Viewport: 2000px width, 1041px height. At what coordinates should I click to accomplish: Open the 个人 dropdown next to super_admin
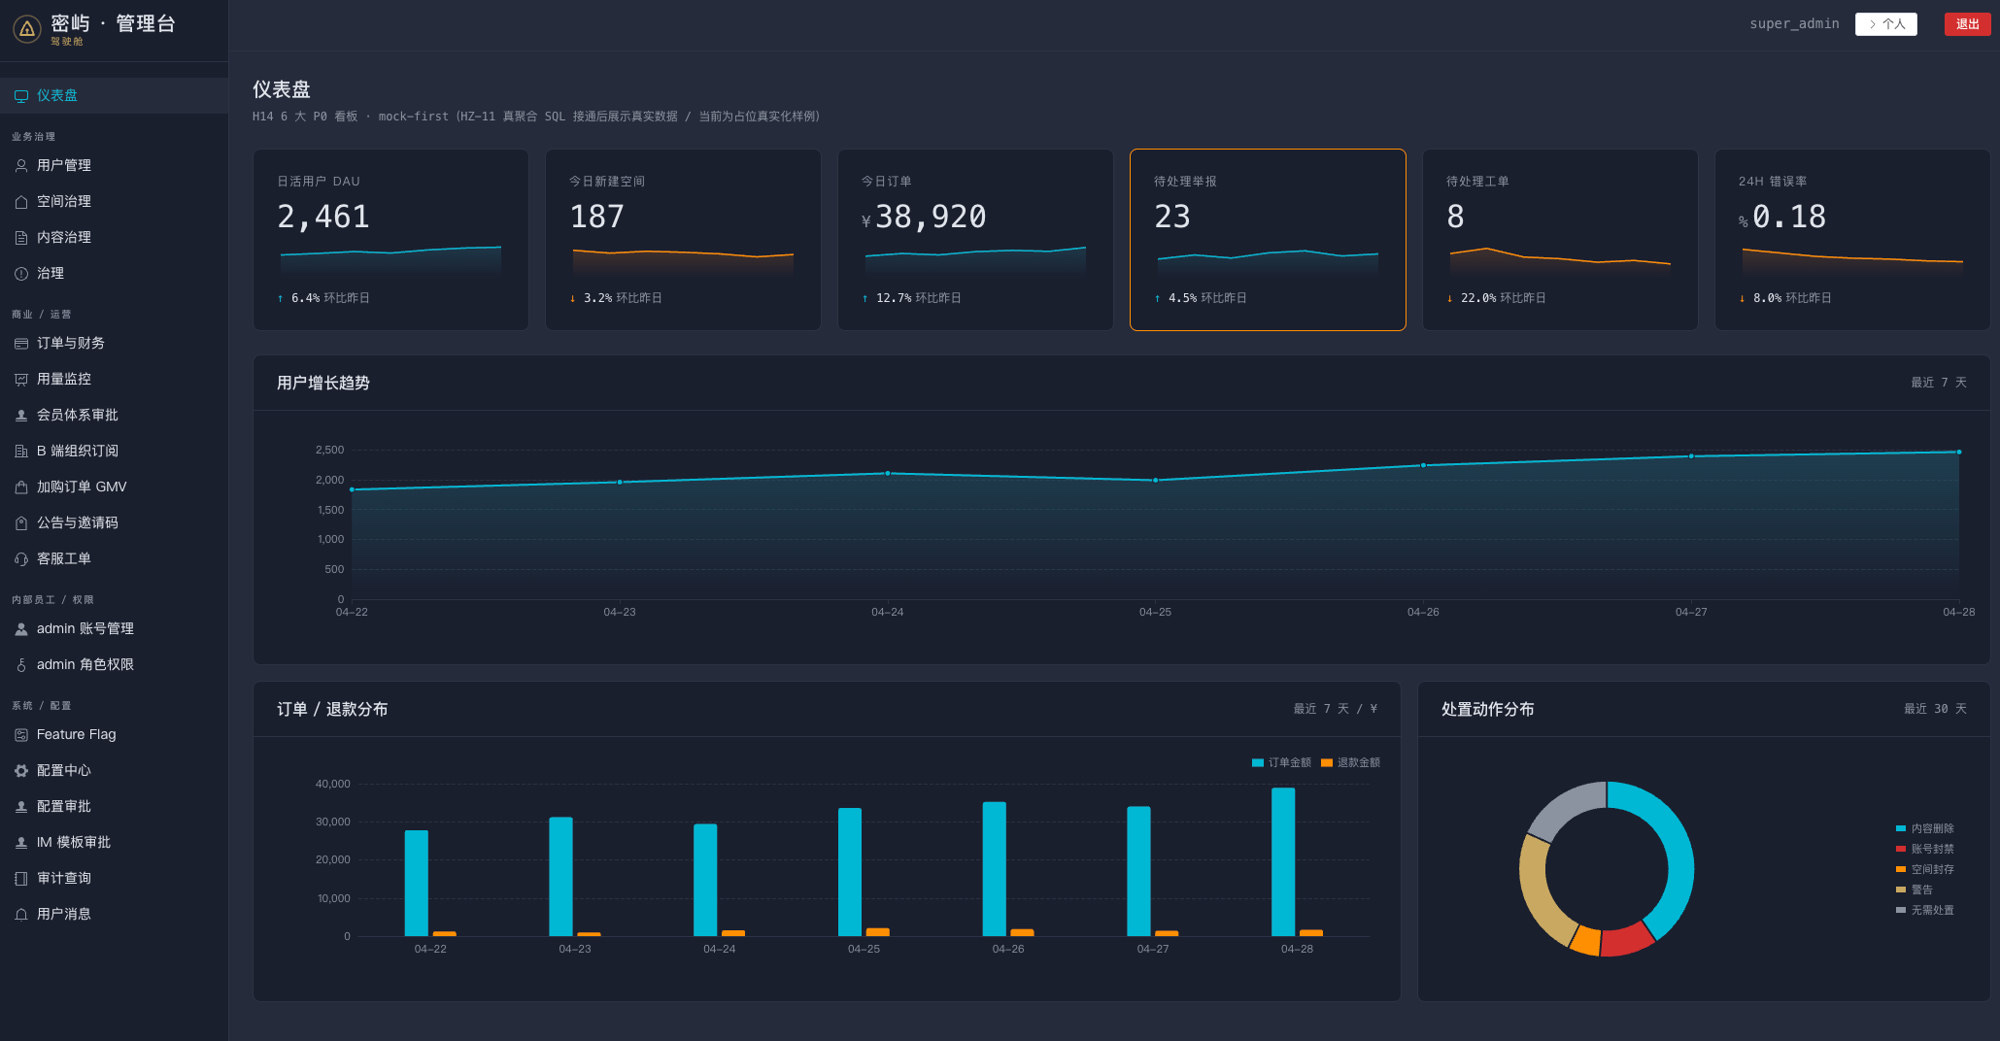1886,24
